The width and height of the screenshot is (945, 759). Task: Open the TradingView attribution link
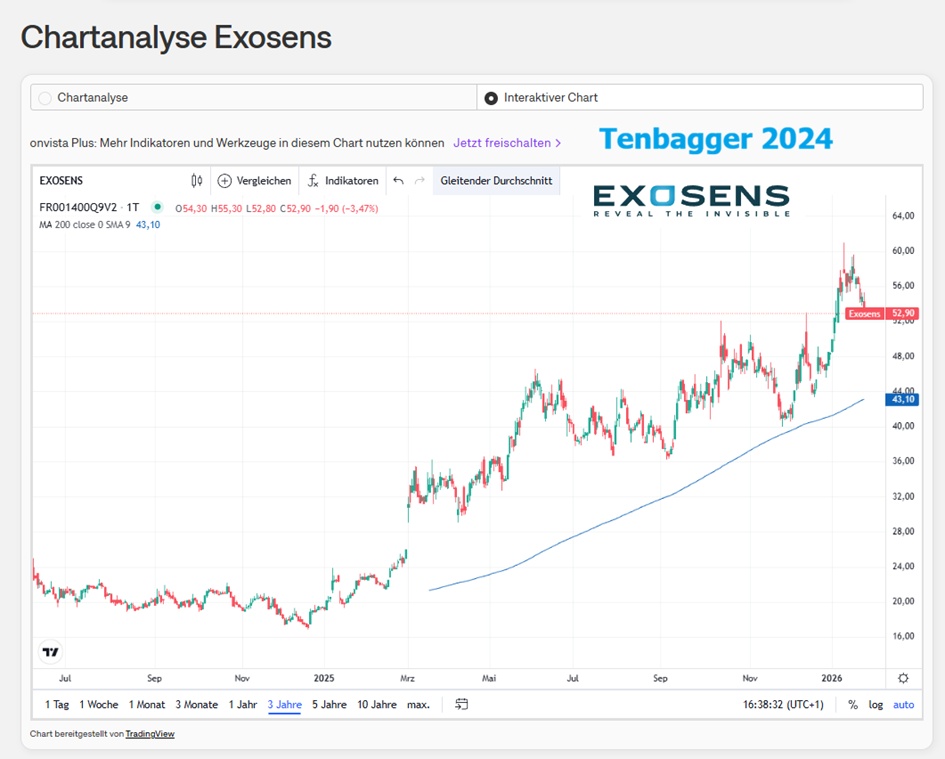[x=149, y=734]
